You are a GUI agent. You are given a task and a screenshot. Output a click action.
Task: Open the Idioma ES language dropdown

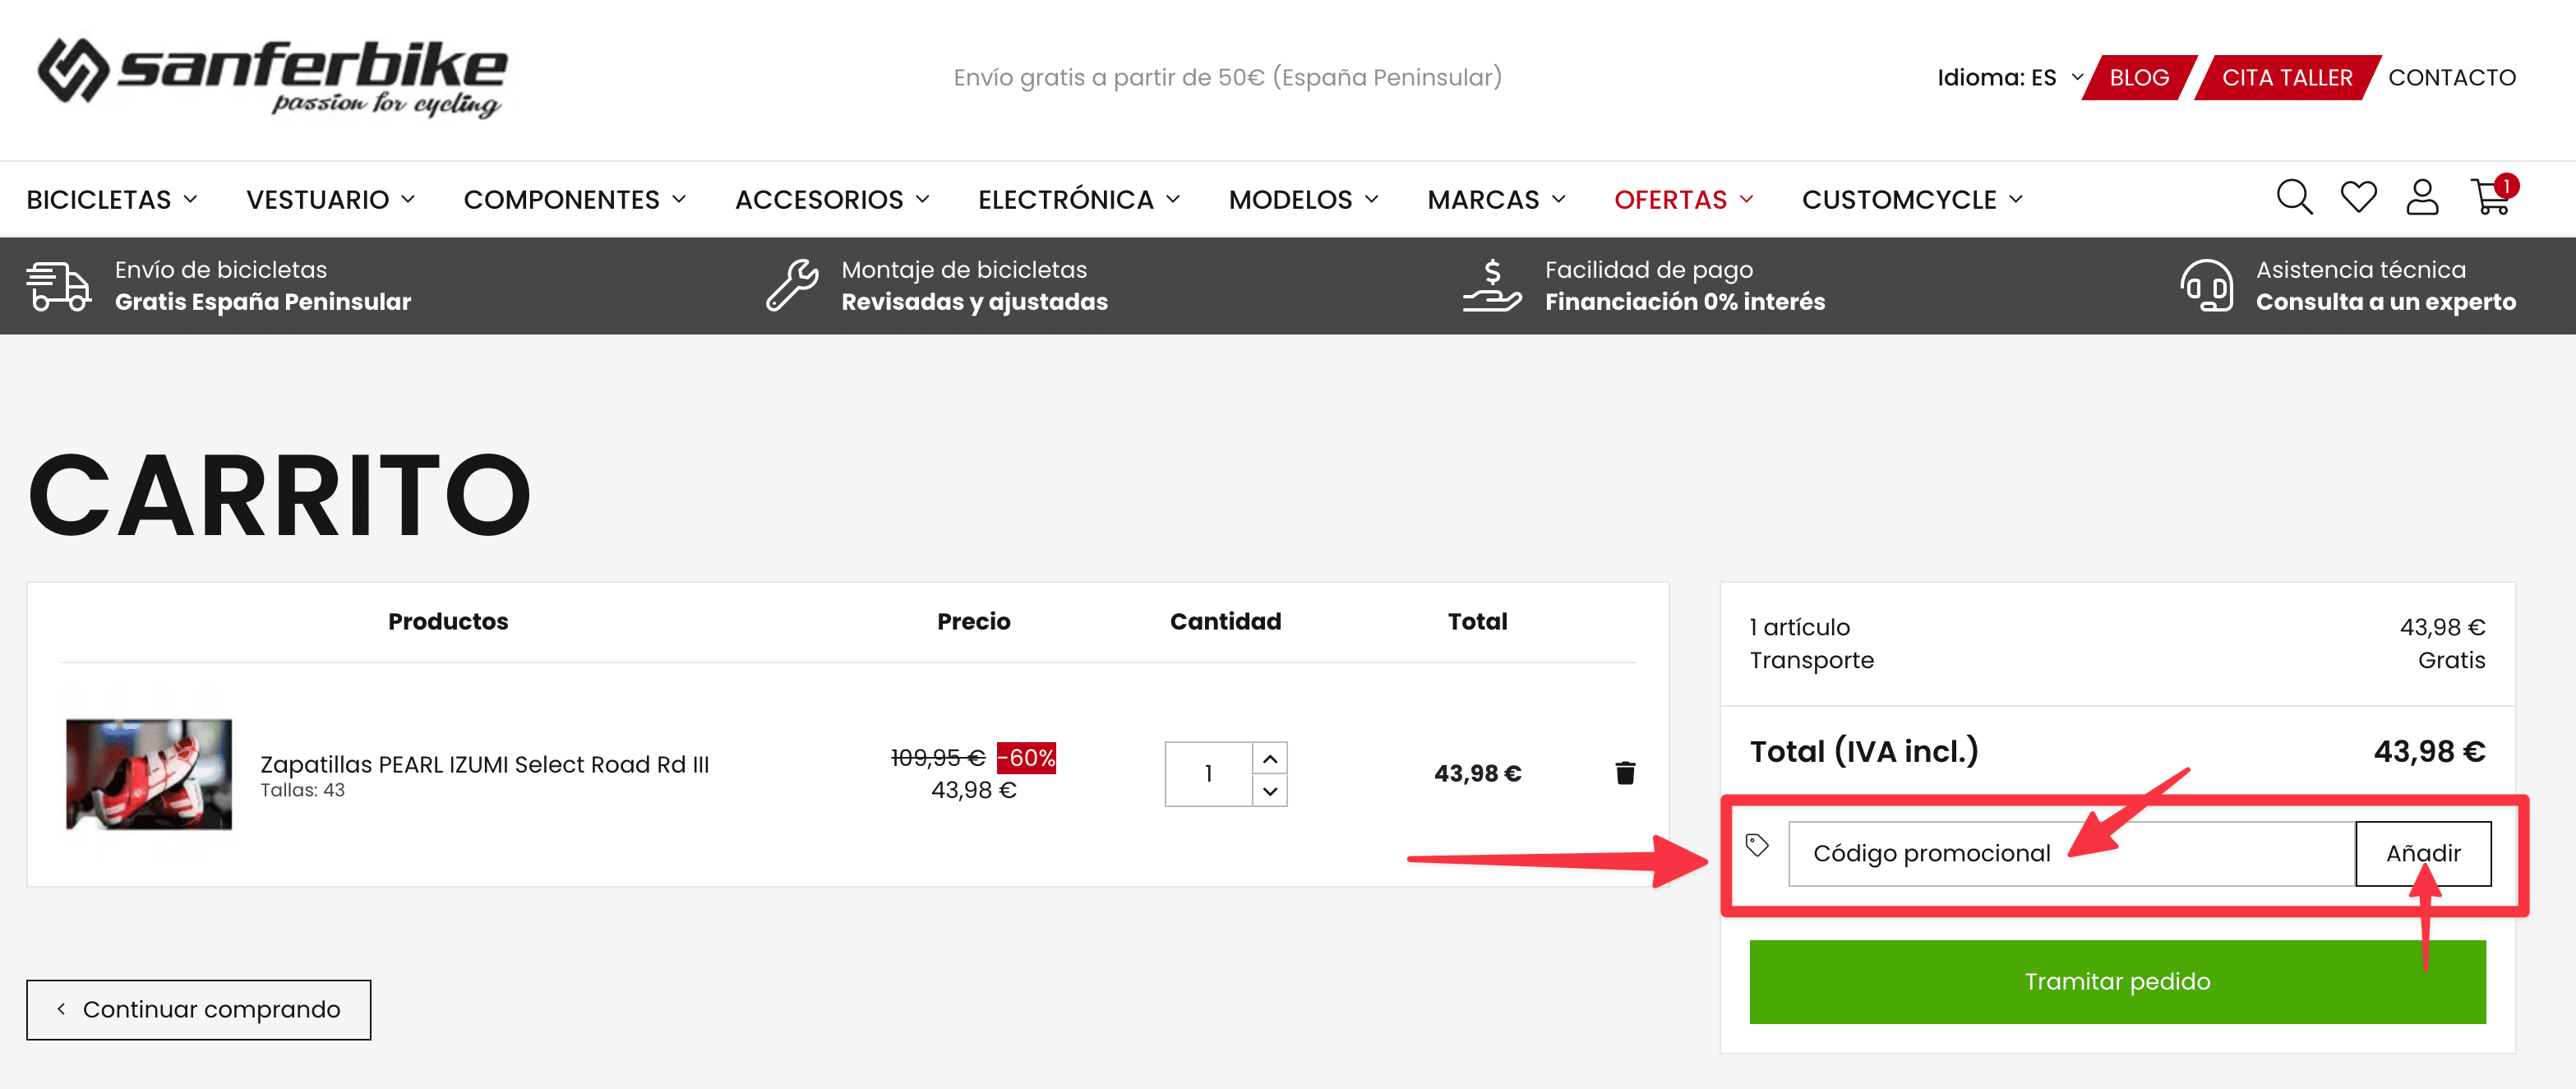(x=2003, y=76)
